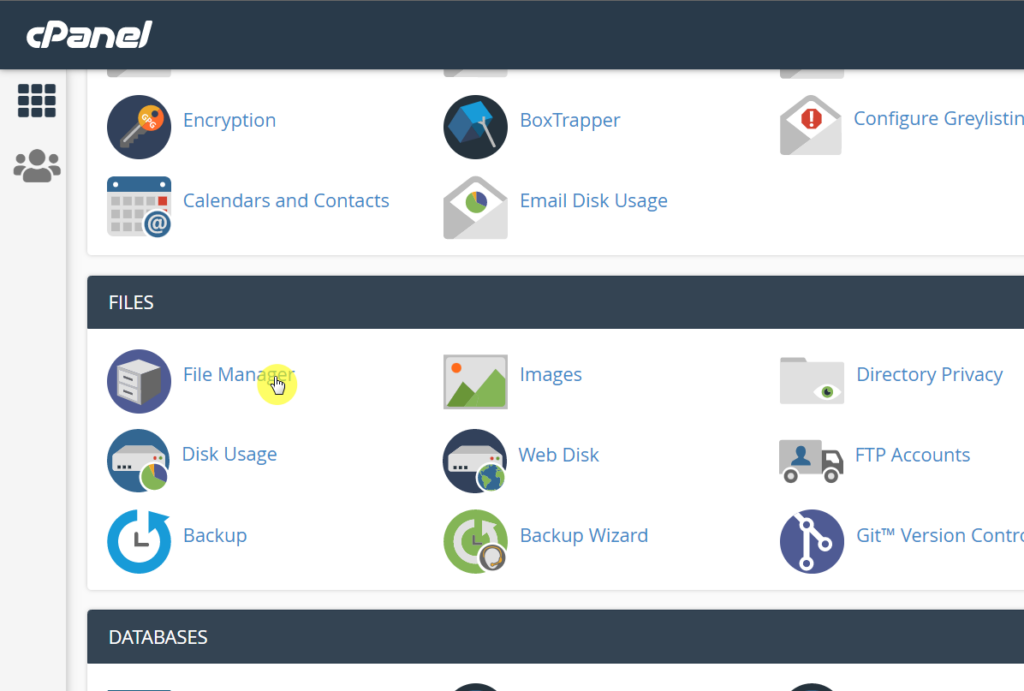
Task: Open the Configure Greylisting link
Action: click(939, 118)
